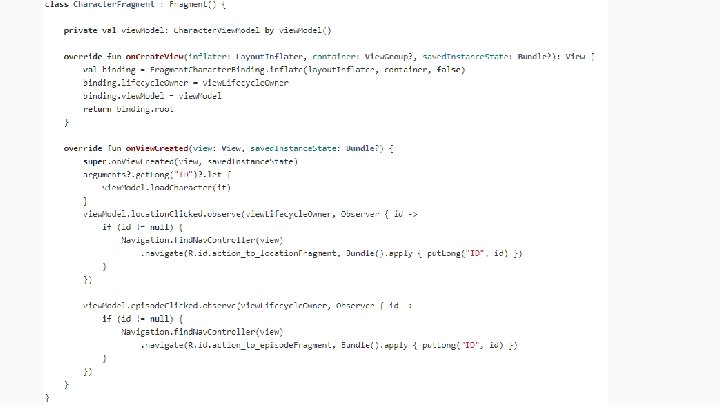Click the CharacterViewModel type reference

[217, 30]
